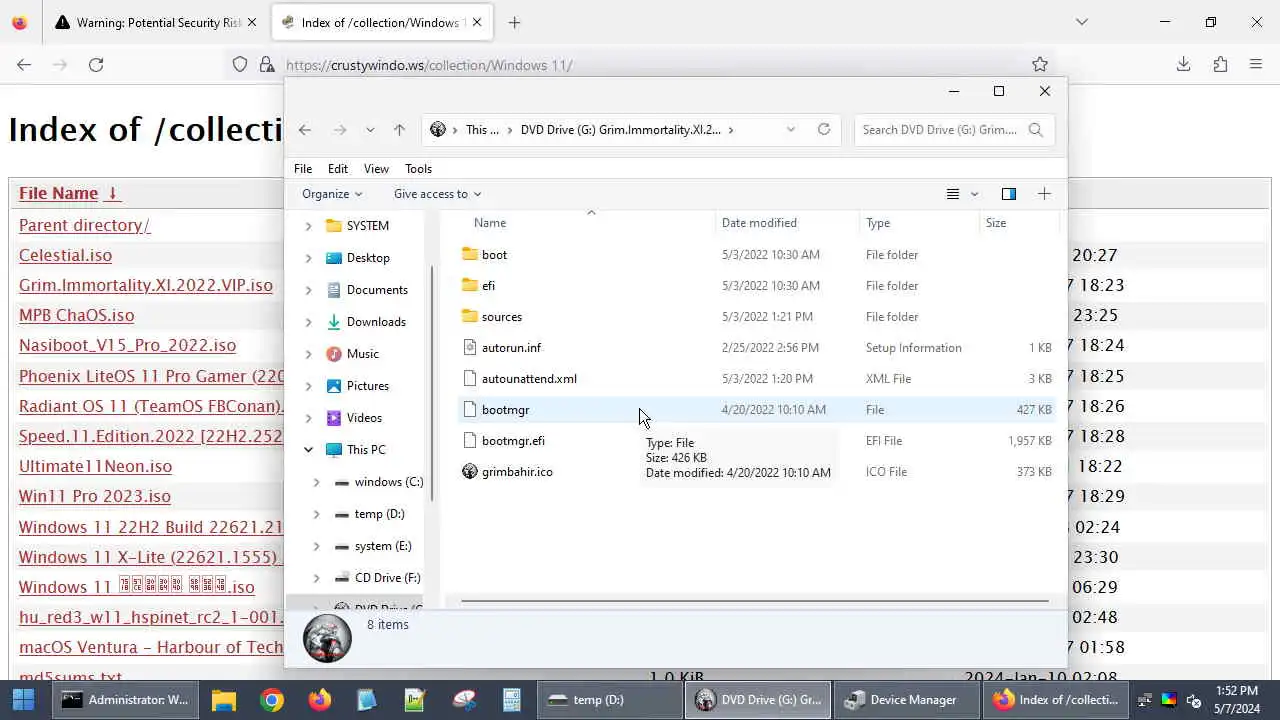Viewport: 1280px width, 720px height.
Task: Open the recent locations dropdown arrow
Action: coord(370,130)
